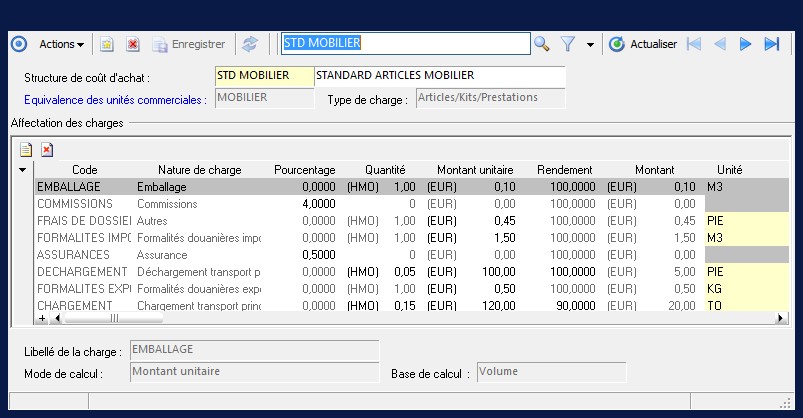Click the STANDARD ARTICLES MOBILIER description field
Image resolution: width=803 pixels, height=418 pixels.
[440, 76]
